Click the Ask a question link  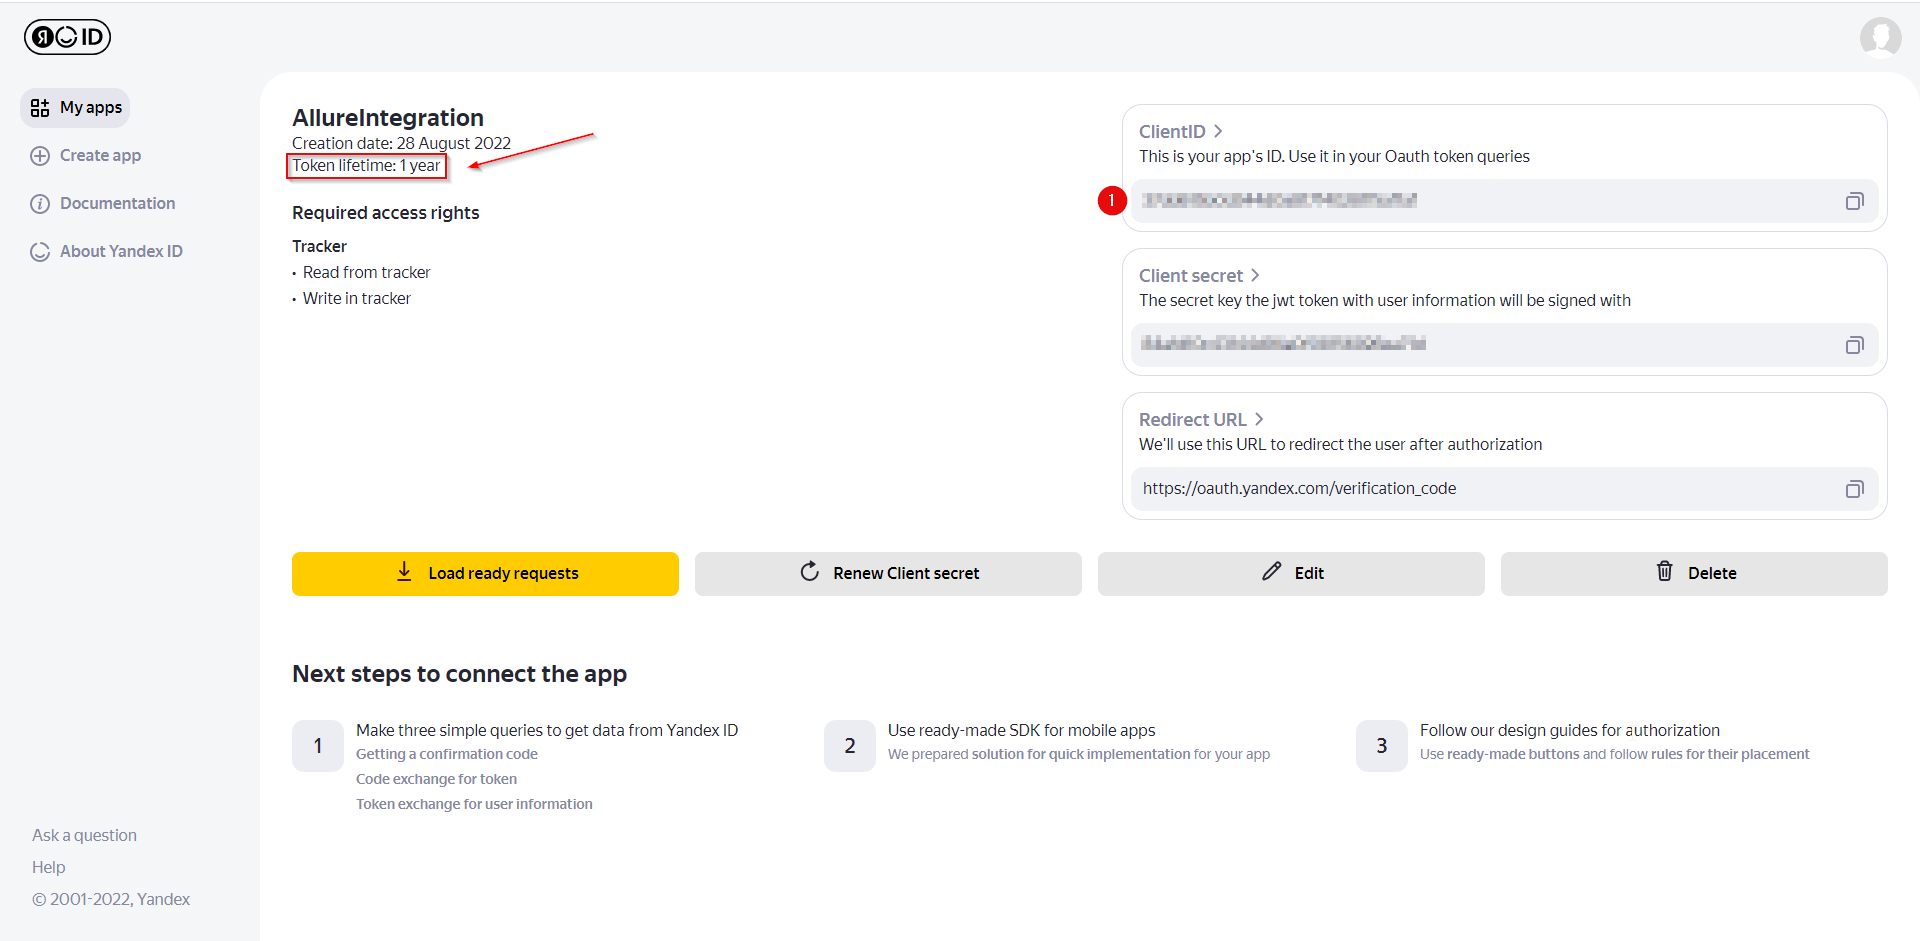[84, 835]
